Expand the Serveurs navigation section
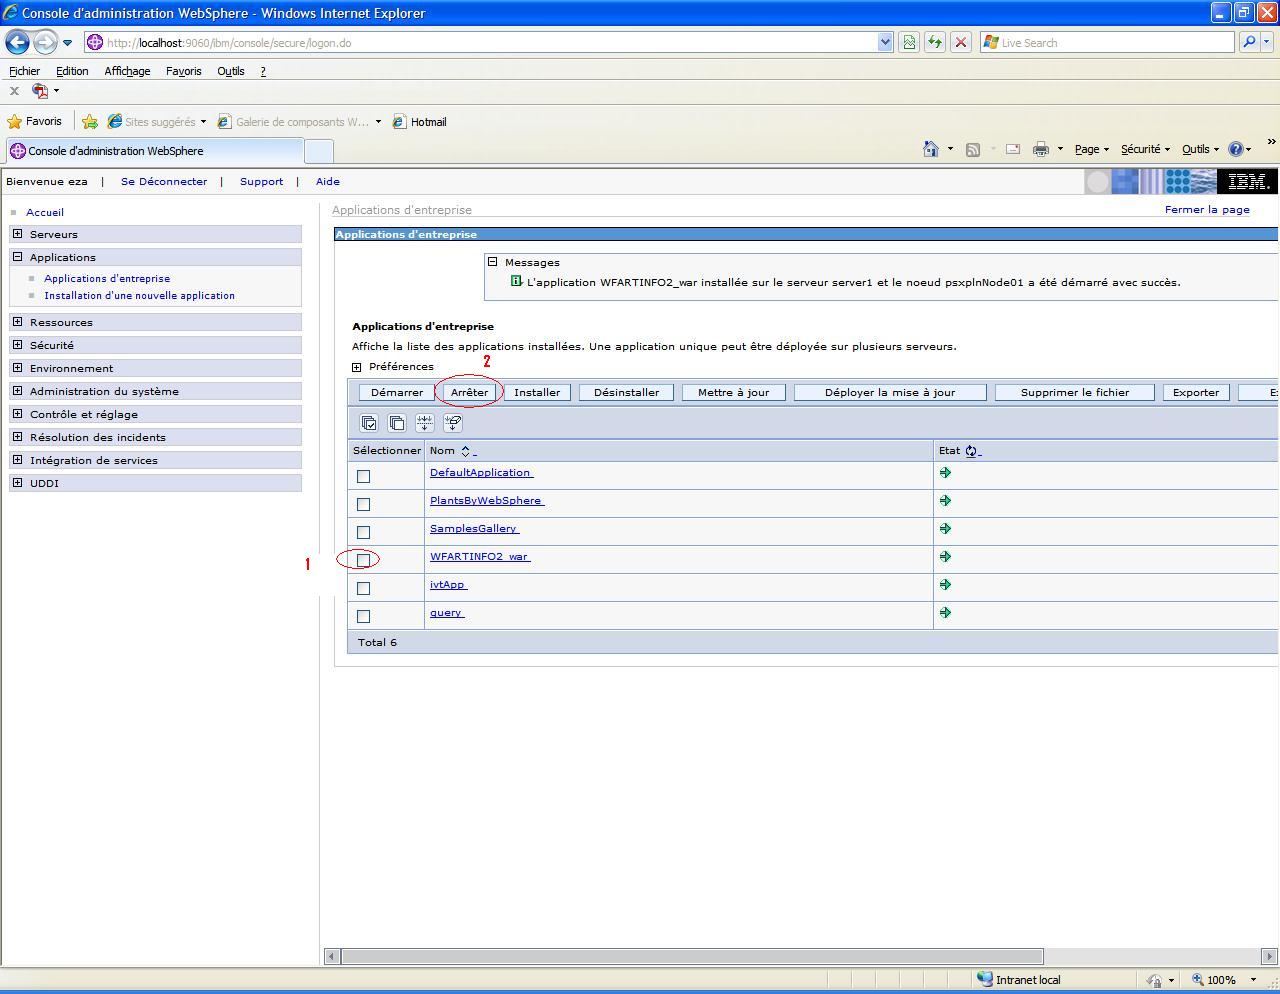The image size is (1280, 994). click(17, 234)
